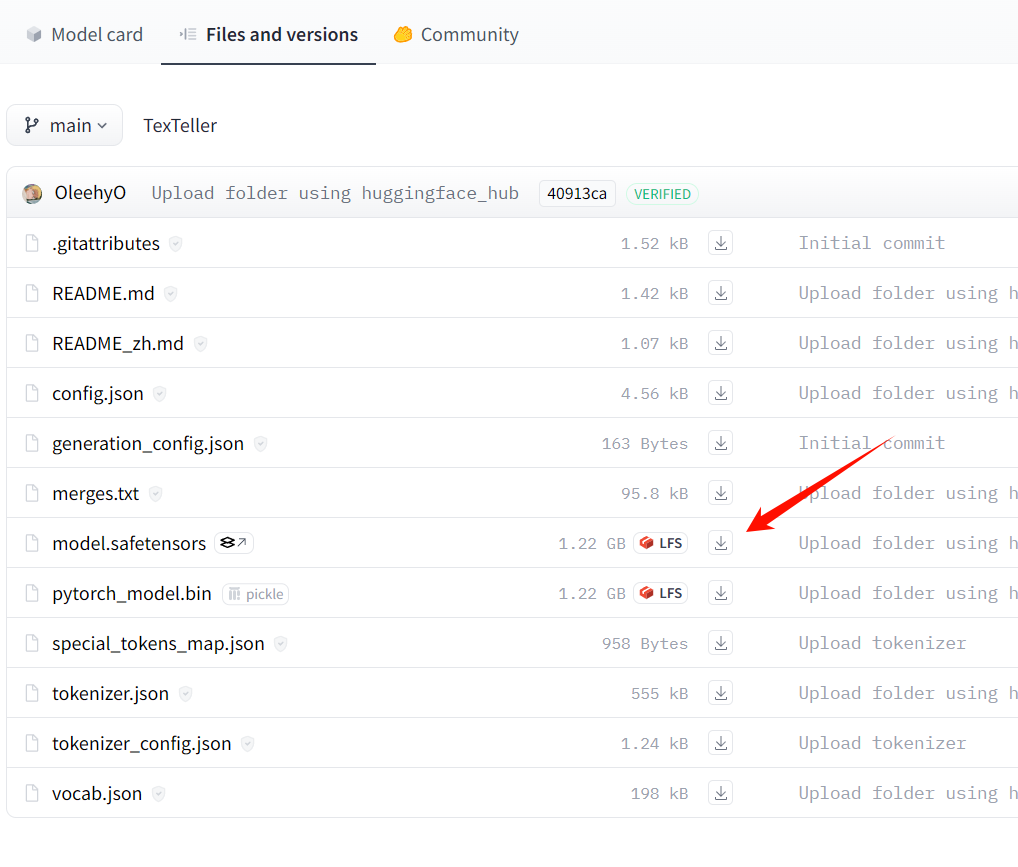Viewport: 1018px width, 867px height.
Task: Click the LFS badge on model.safetensors row
Action: point(661,543)
